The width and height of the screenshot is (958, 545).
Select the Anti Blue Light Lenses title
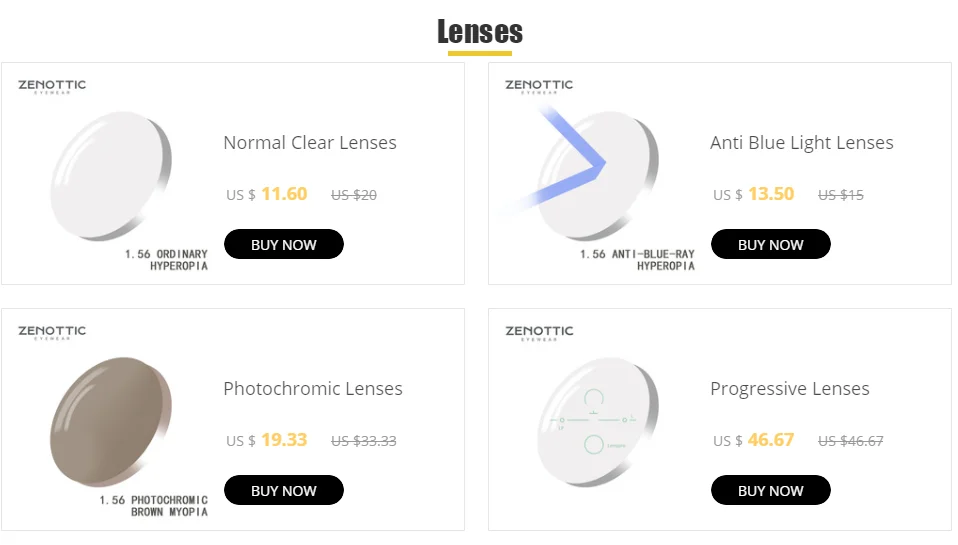click(x=802, y=143)
